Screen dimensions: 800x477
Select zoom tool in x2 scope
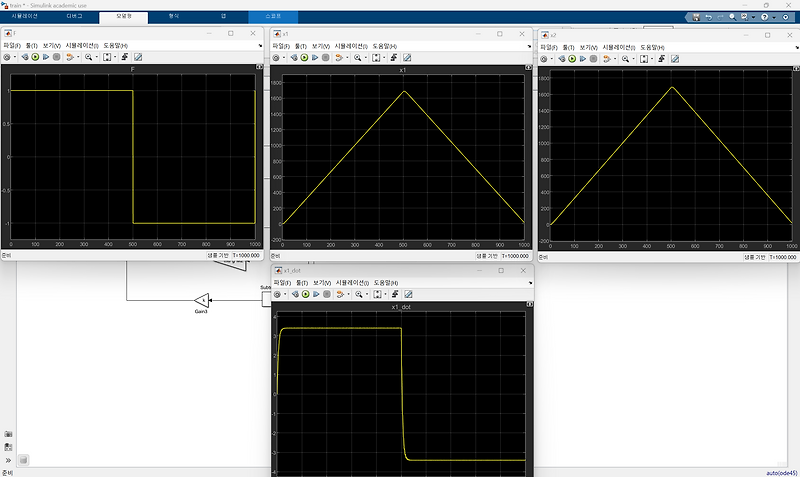click(626, 59)
